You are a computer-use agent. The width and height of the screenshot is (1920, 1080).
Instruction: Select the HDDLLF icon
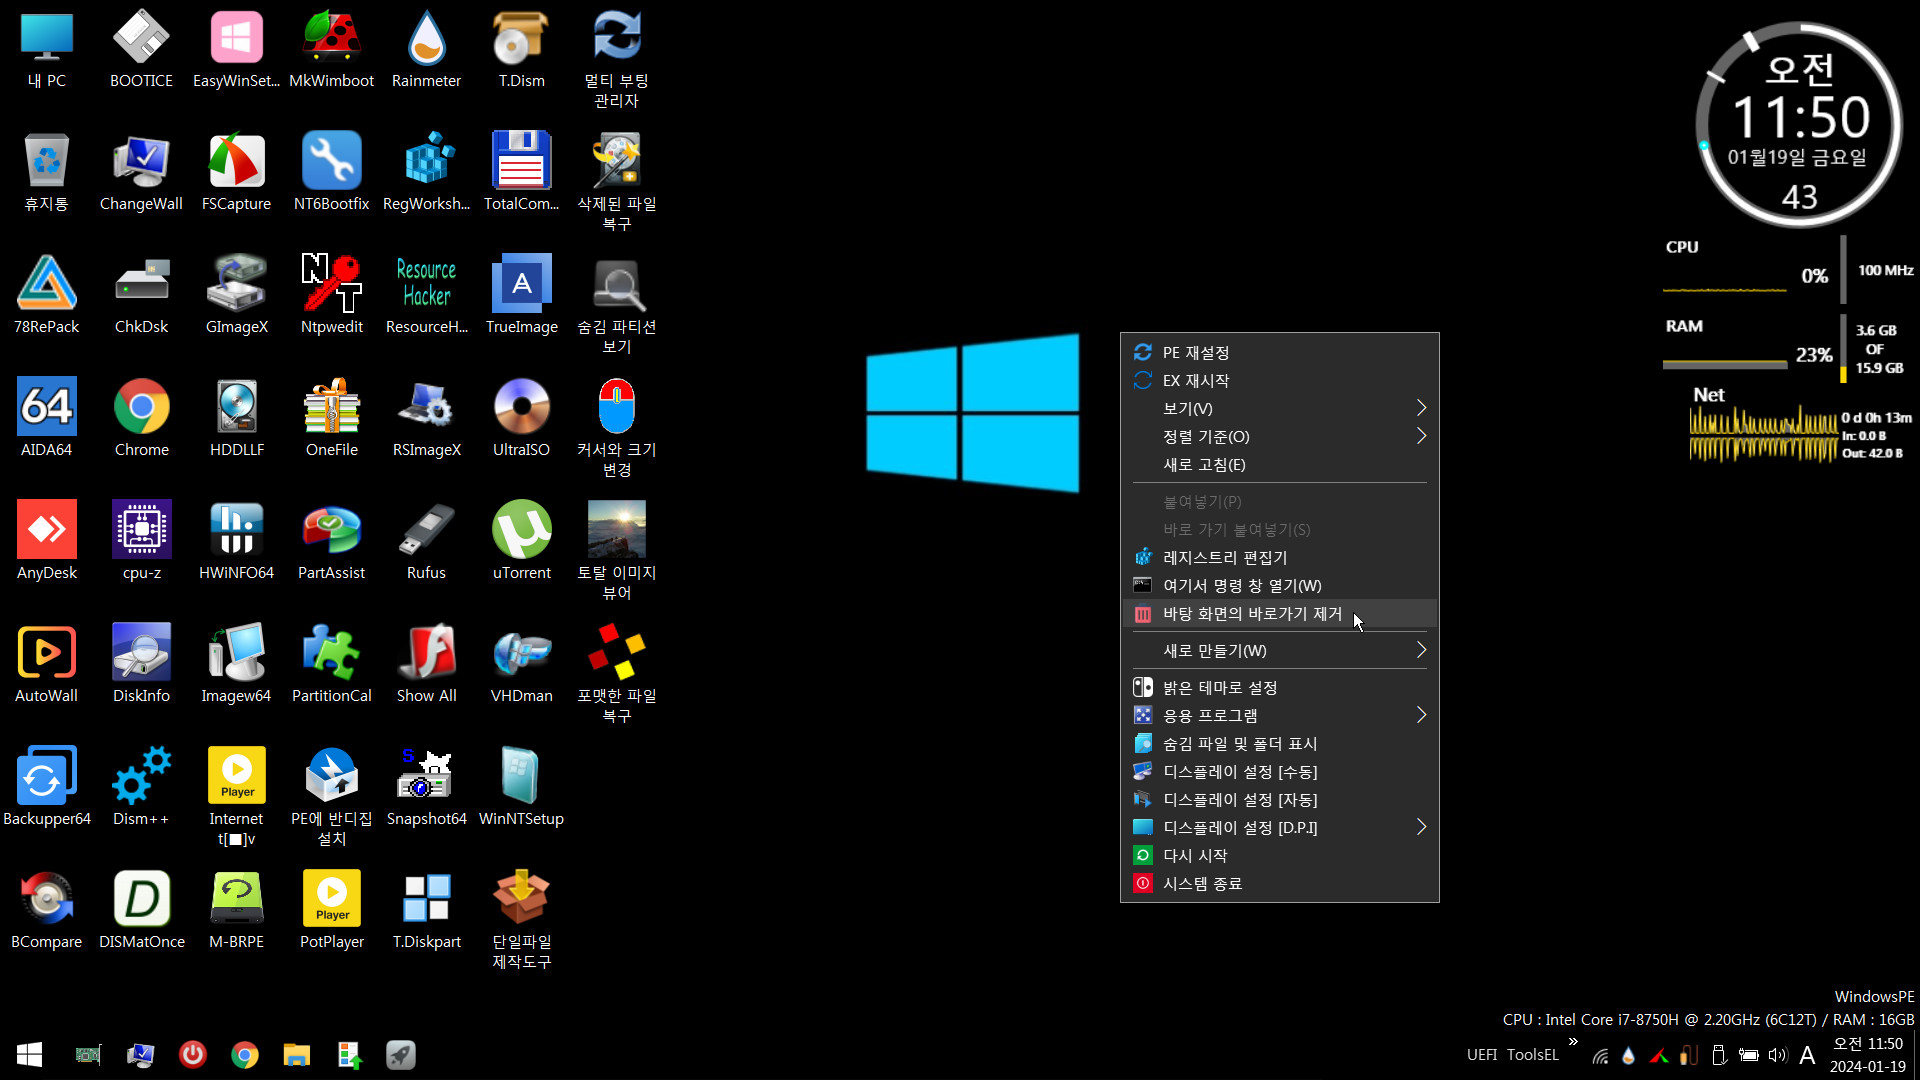pos(236,417)
